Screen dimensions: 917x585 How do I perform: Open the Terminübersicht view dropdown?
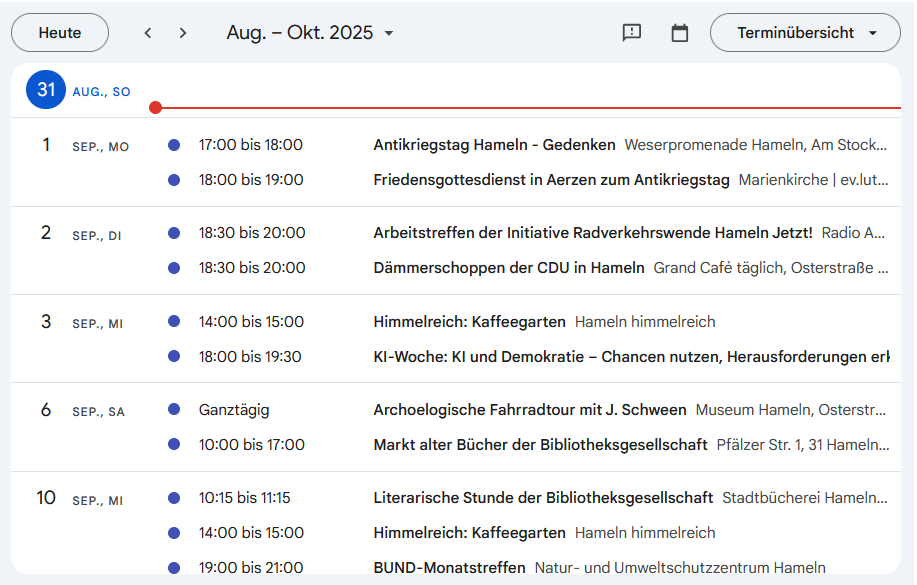click(805, 33)
